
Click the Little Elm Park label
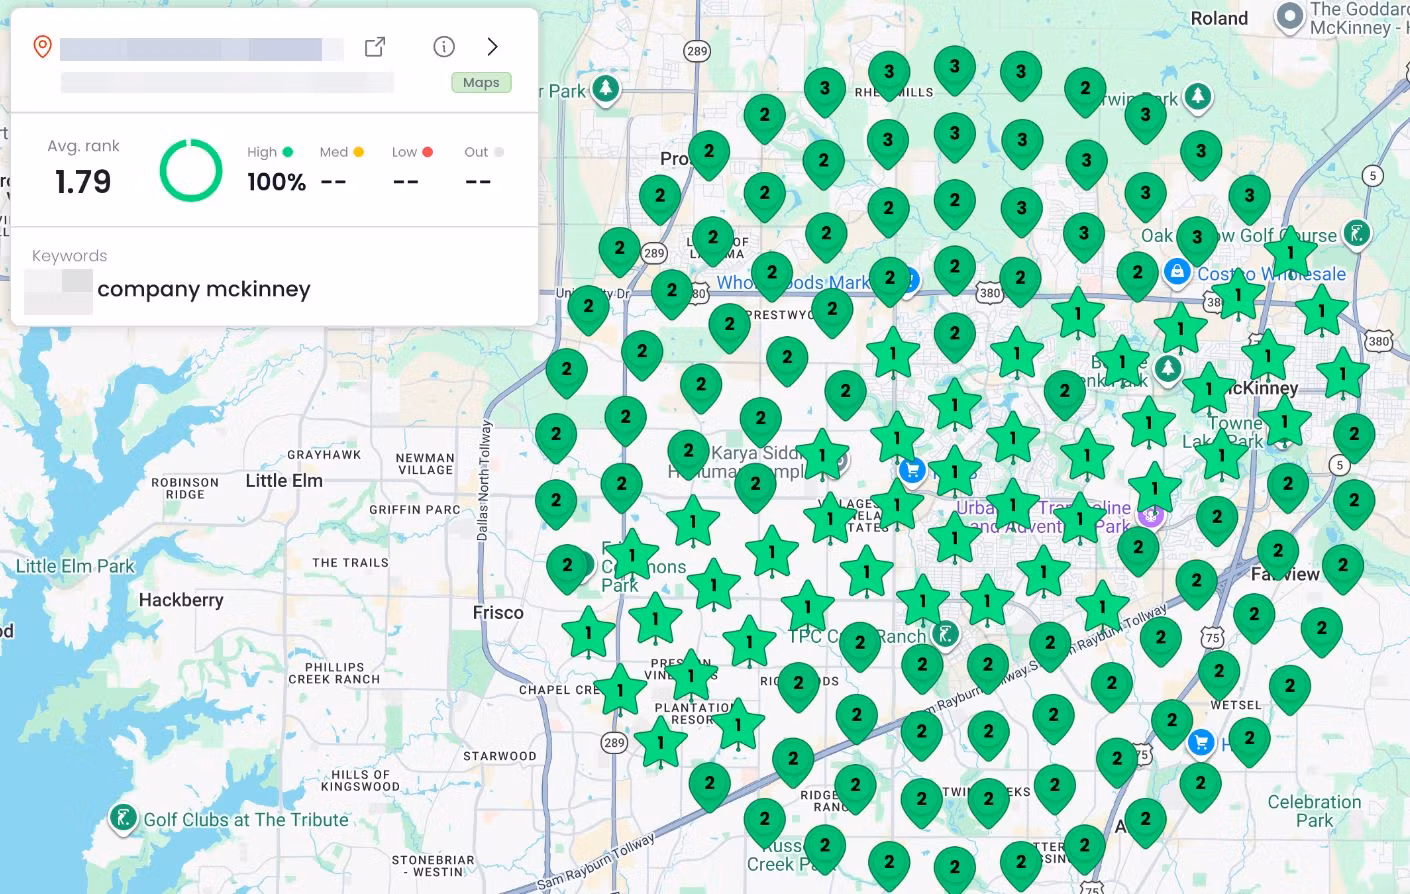tap(75, 566)
